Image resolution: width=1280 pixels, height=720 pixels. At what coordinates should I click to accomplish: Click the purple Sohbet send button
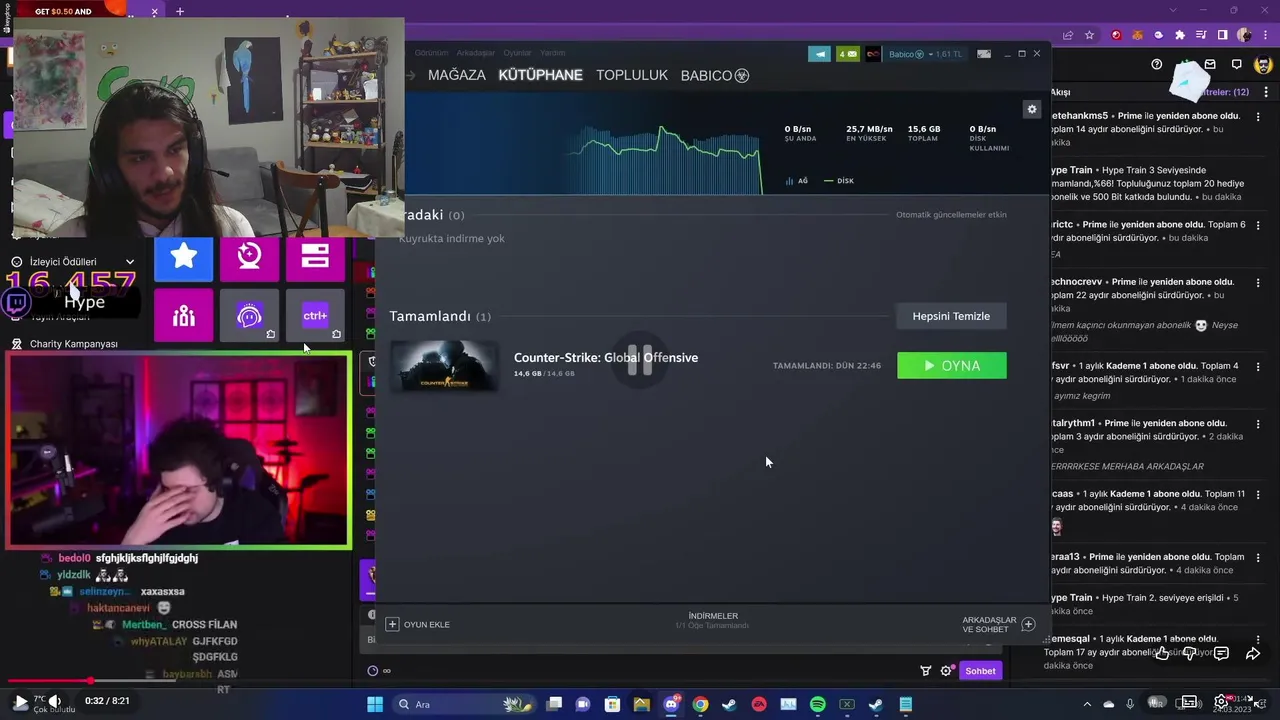coord(980,671)
